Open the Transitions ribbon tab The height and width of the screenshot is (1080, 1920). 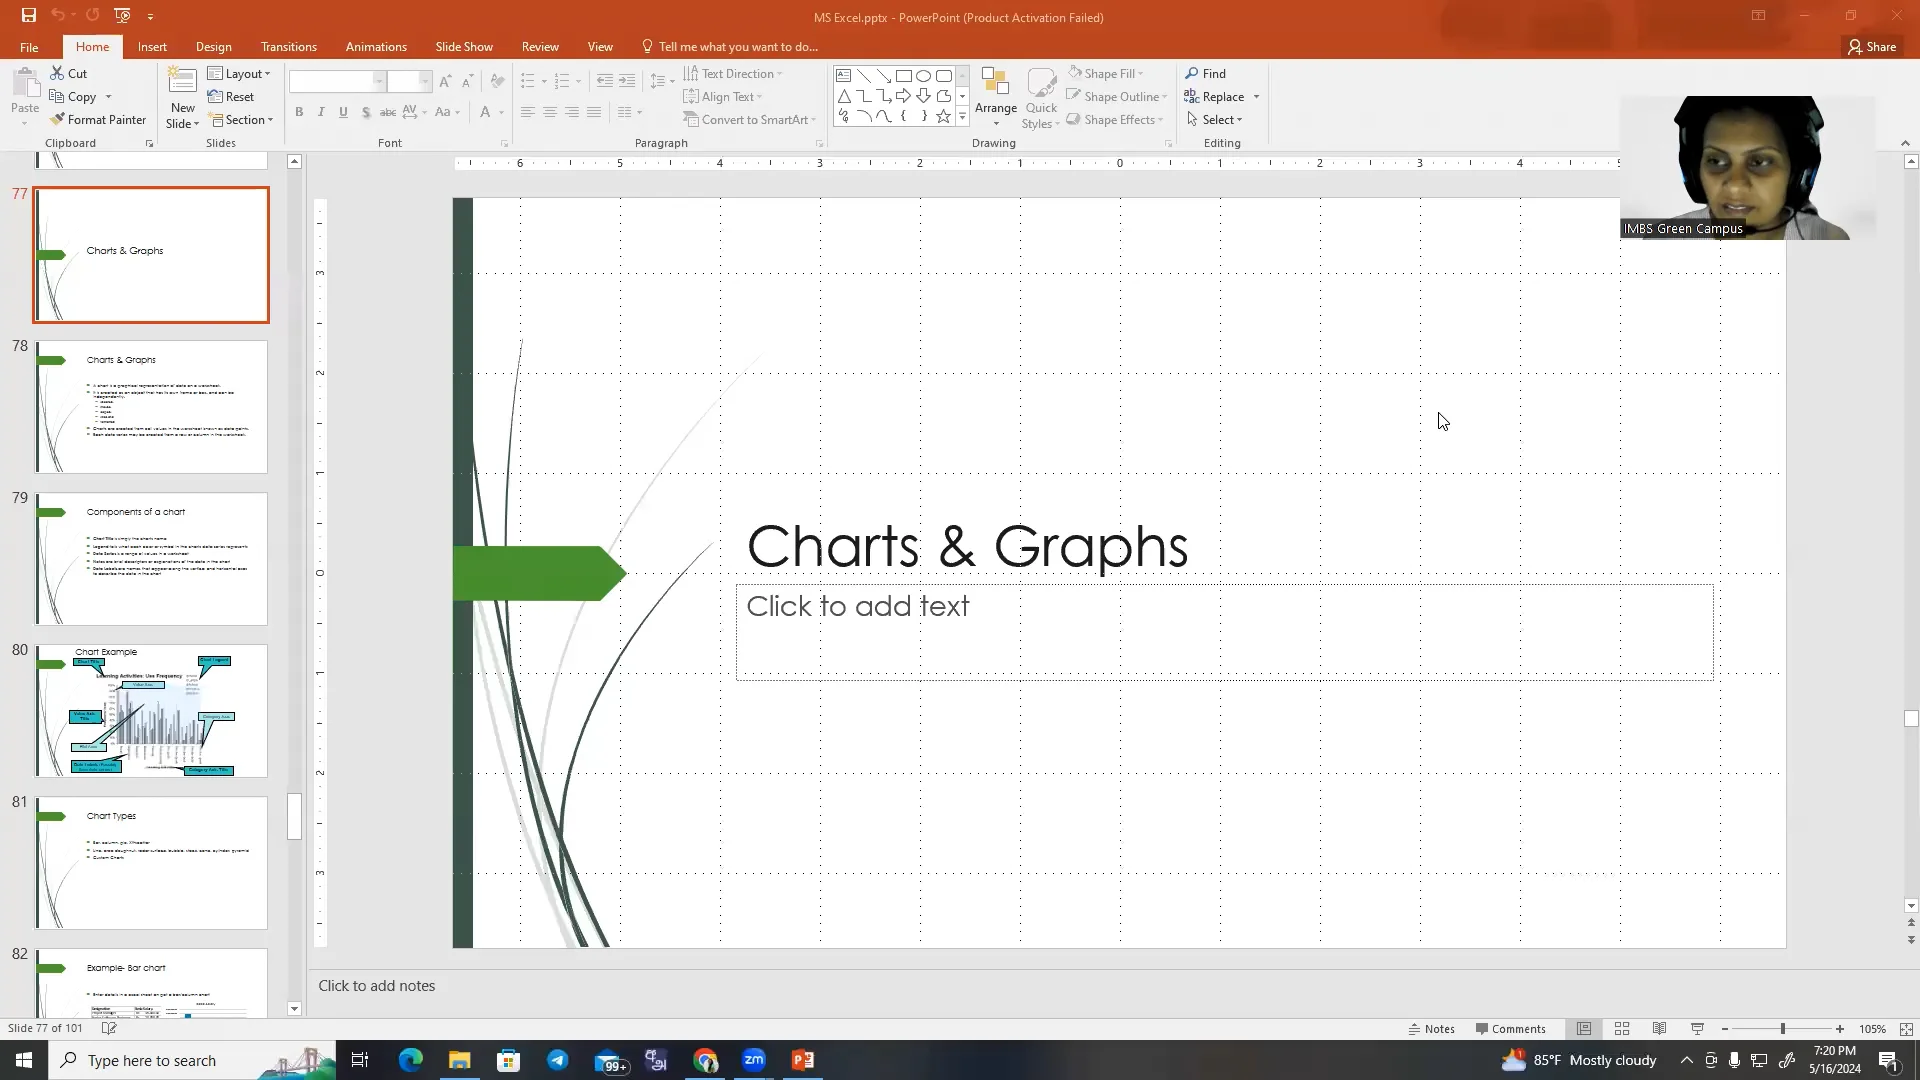point(288,47)
